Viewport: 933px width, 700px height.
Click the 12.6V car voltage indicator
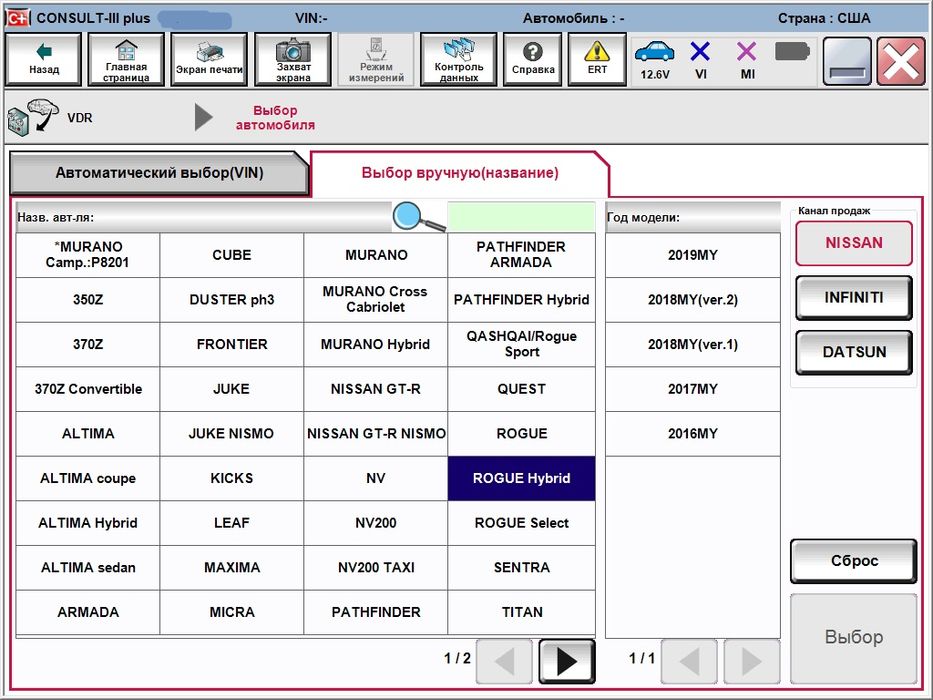[655, 60]
